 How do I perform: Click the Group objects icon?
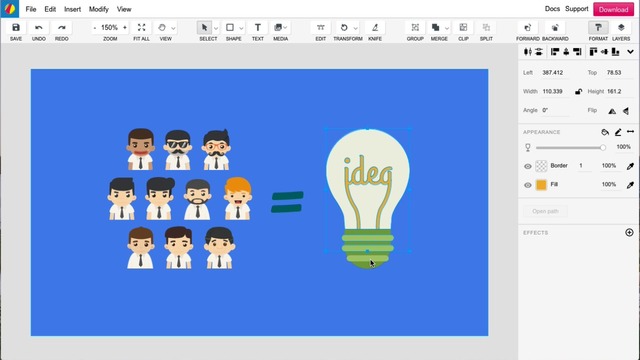[x=415, y=28]
